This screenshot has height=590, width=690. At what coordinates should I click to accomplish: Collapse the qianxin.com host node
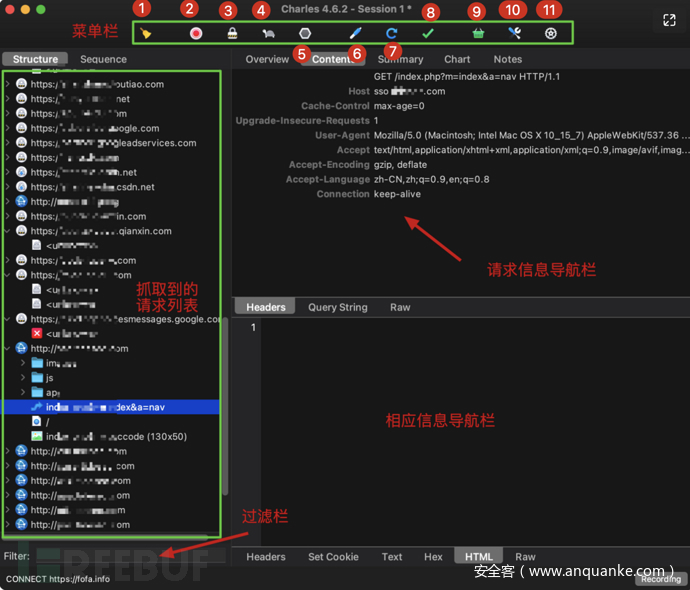pos(8,231)
